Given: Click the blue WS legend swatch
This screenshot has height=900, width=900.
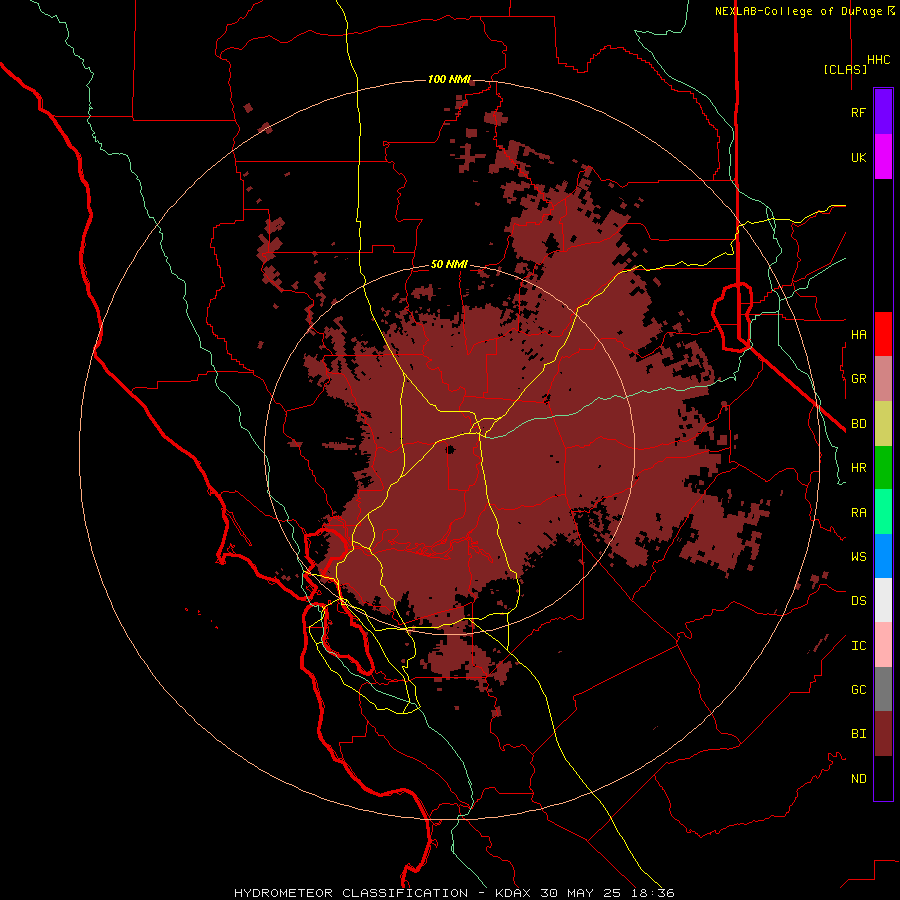Looking at the screenshot, I should [x=883, y=556].
